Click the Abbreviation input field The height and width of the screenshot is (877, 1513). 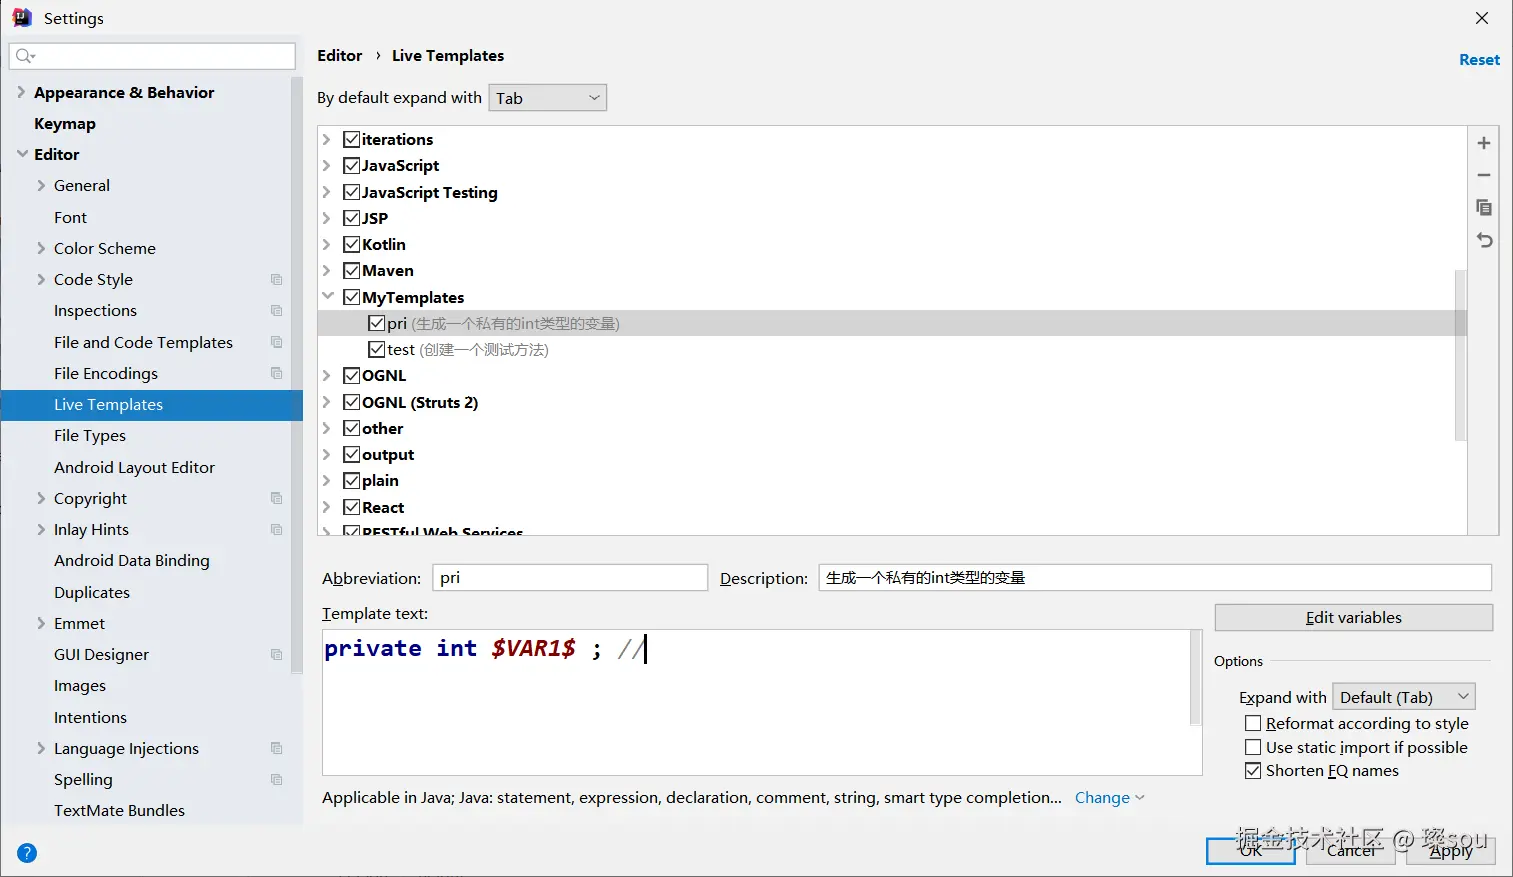(x=570, y=577)
